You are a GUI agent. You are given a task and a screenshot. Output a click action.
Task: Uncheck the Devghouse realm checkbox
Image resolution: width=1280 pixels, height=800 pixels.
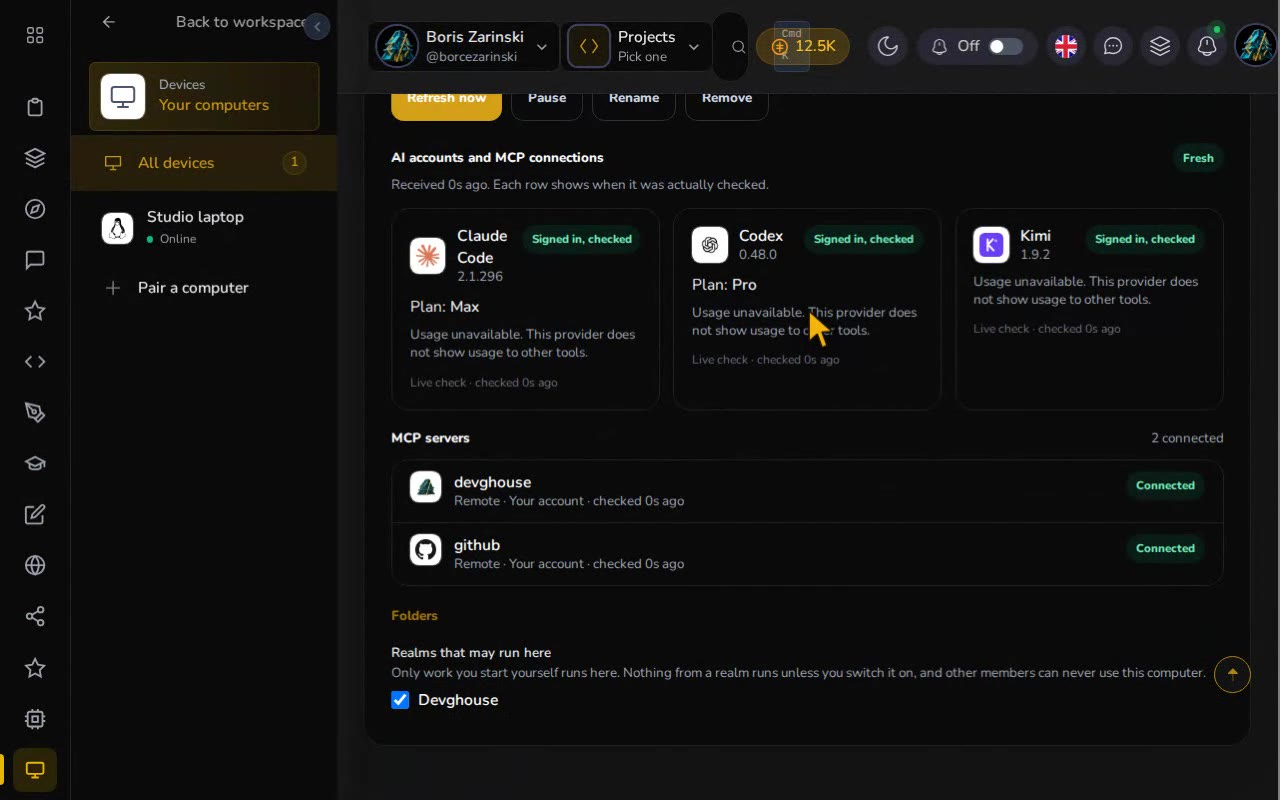point(400,700)
